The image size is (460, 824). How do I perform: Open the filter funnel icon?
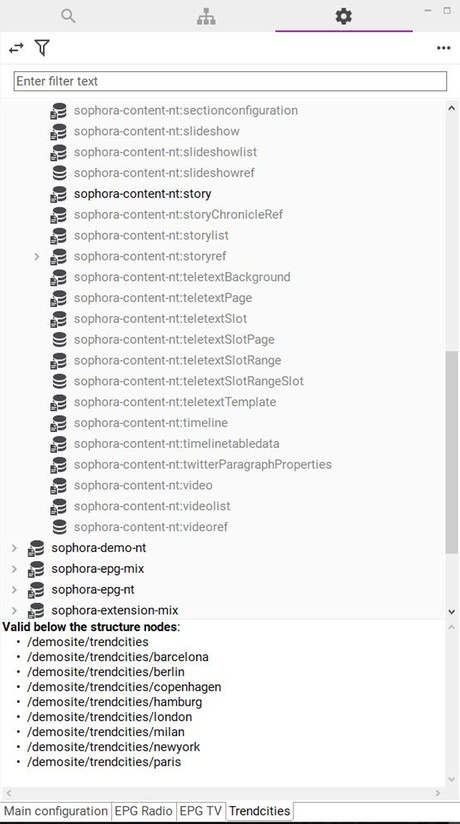pyautogui.click(x=42, y=48)
